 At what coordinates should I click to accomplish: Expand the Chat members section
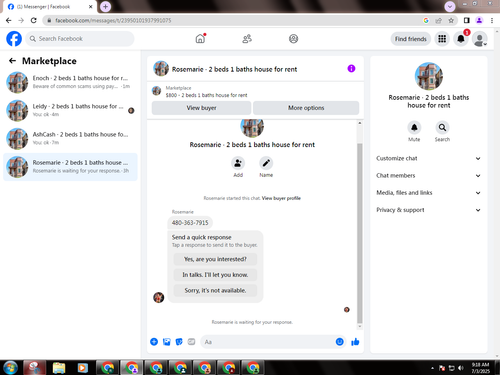tap(429, 176)
